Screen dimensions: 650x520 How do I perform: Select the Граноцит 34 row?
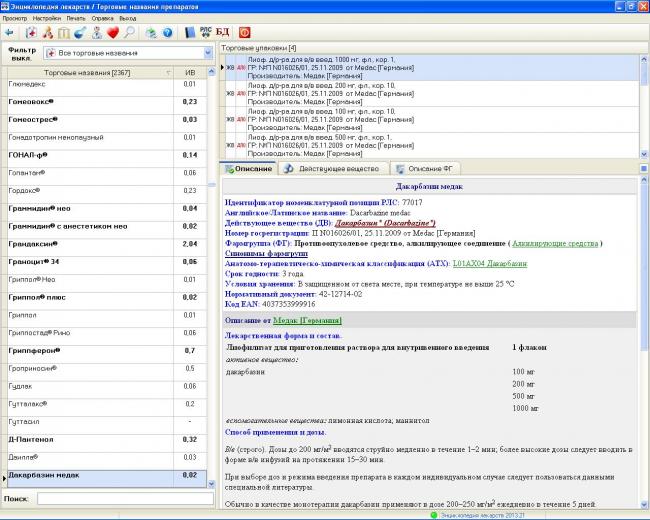click(x=107, y=266)
